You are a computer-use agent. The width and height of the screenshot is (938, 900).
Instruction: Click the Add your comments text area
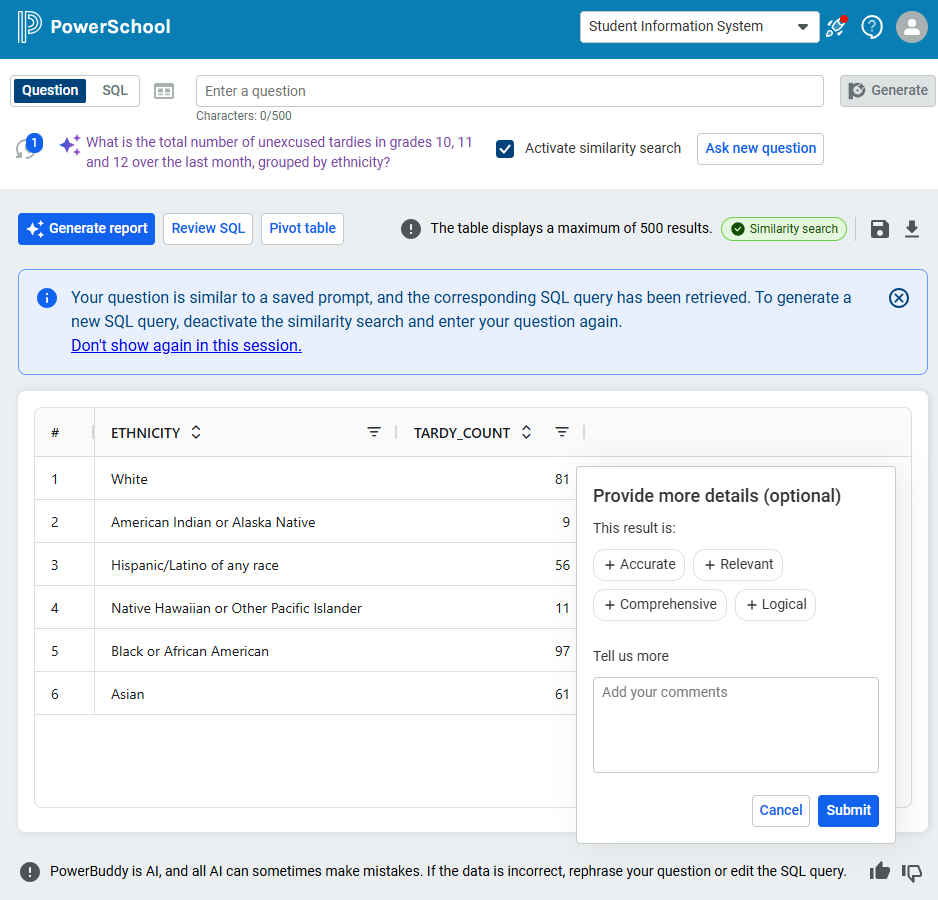coord(735,725)
